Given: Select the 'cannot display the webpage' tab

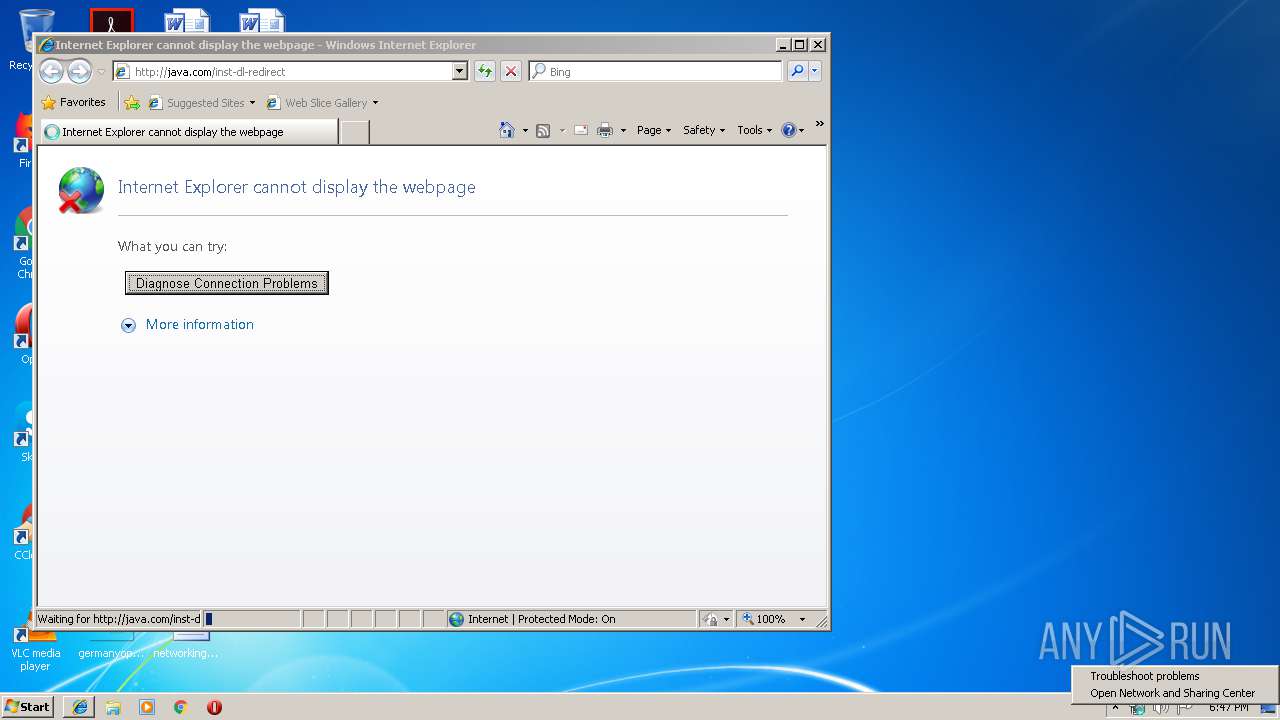Looking at the screenshot, I should [189, 132].
